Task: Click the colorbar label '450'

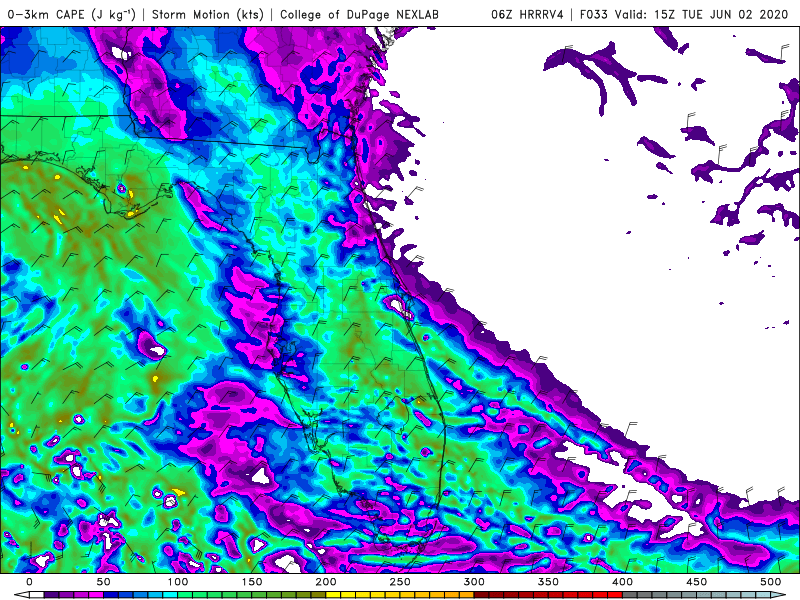Action: point(696,582)
